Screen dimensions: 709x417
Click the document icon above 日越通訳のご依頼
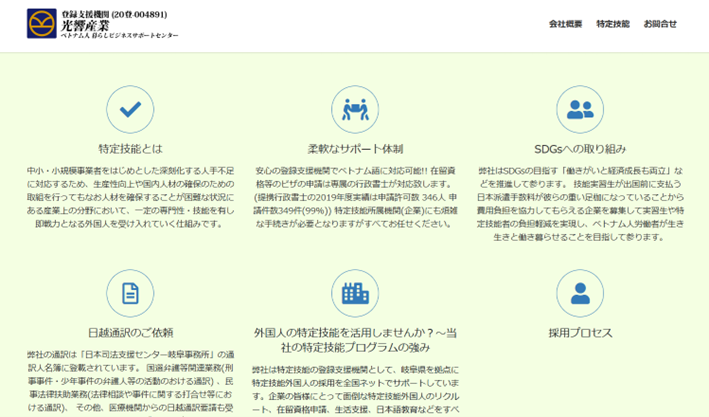130,293
